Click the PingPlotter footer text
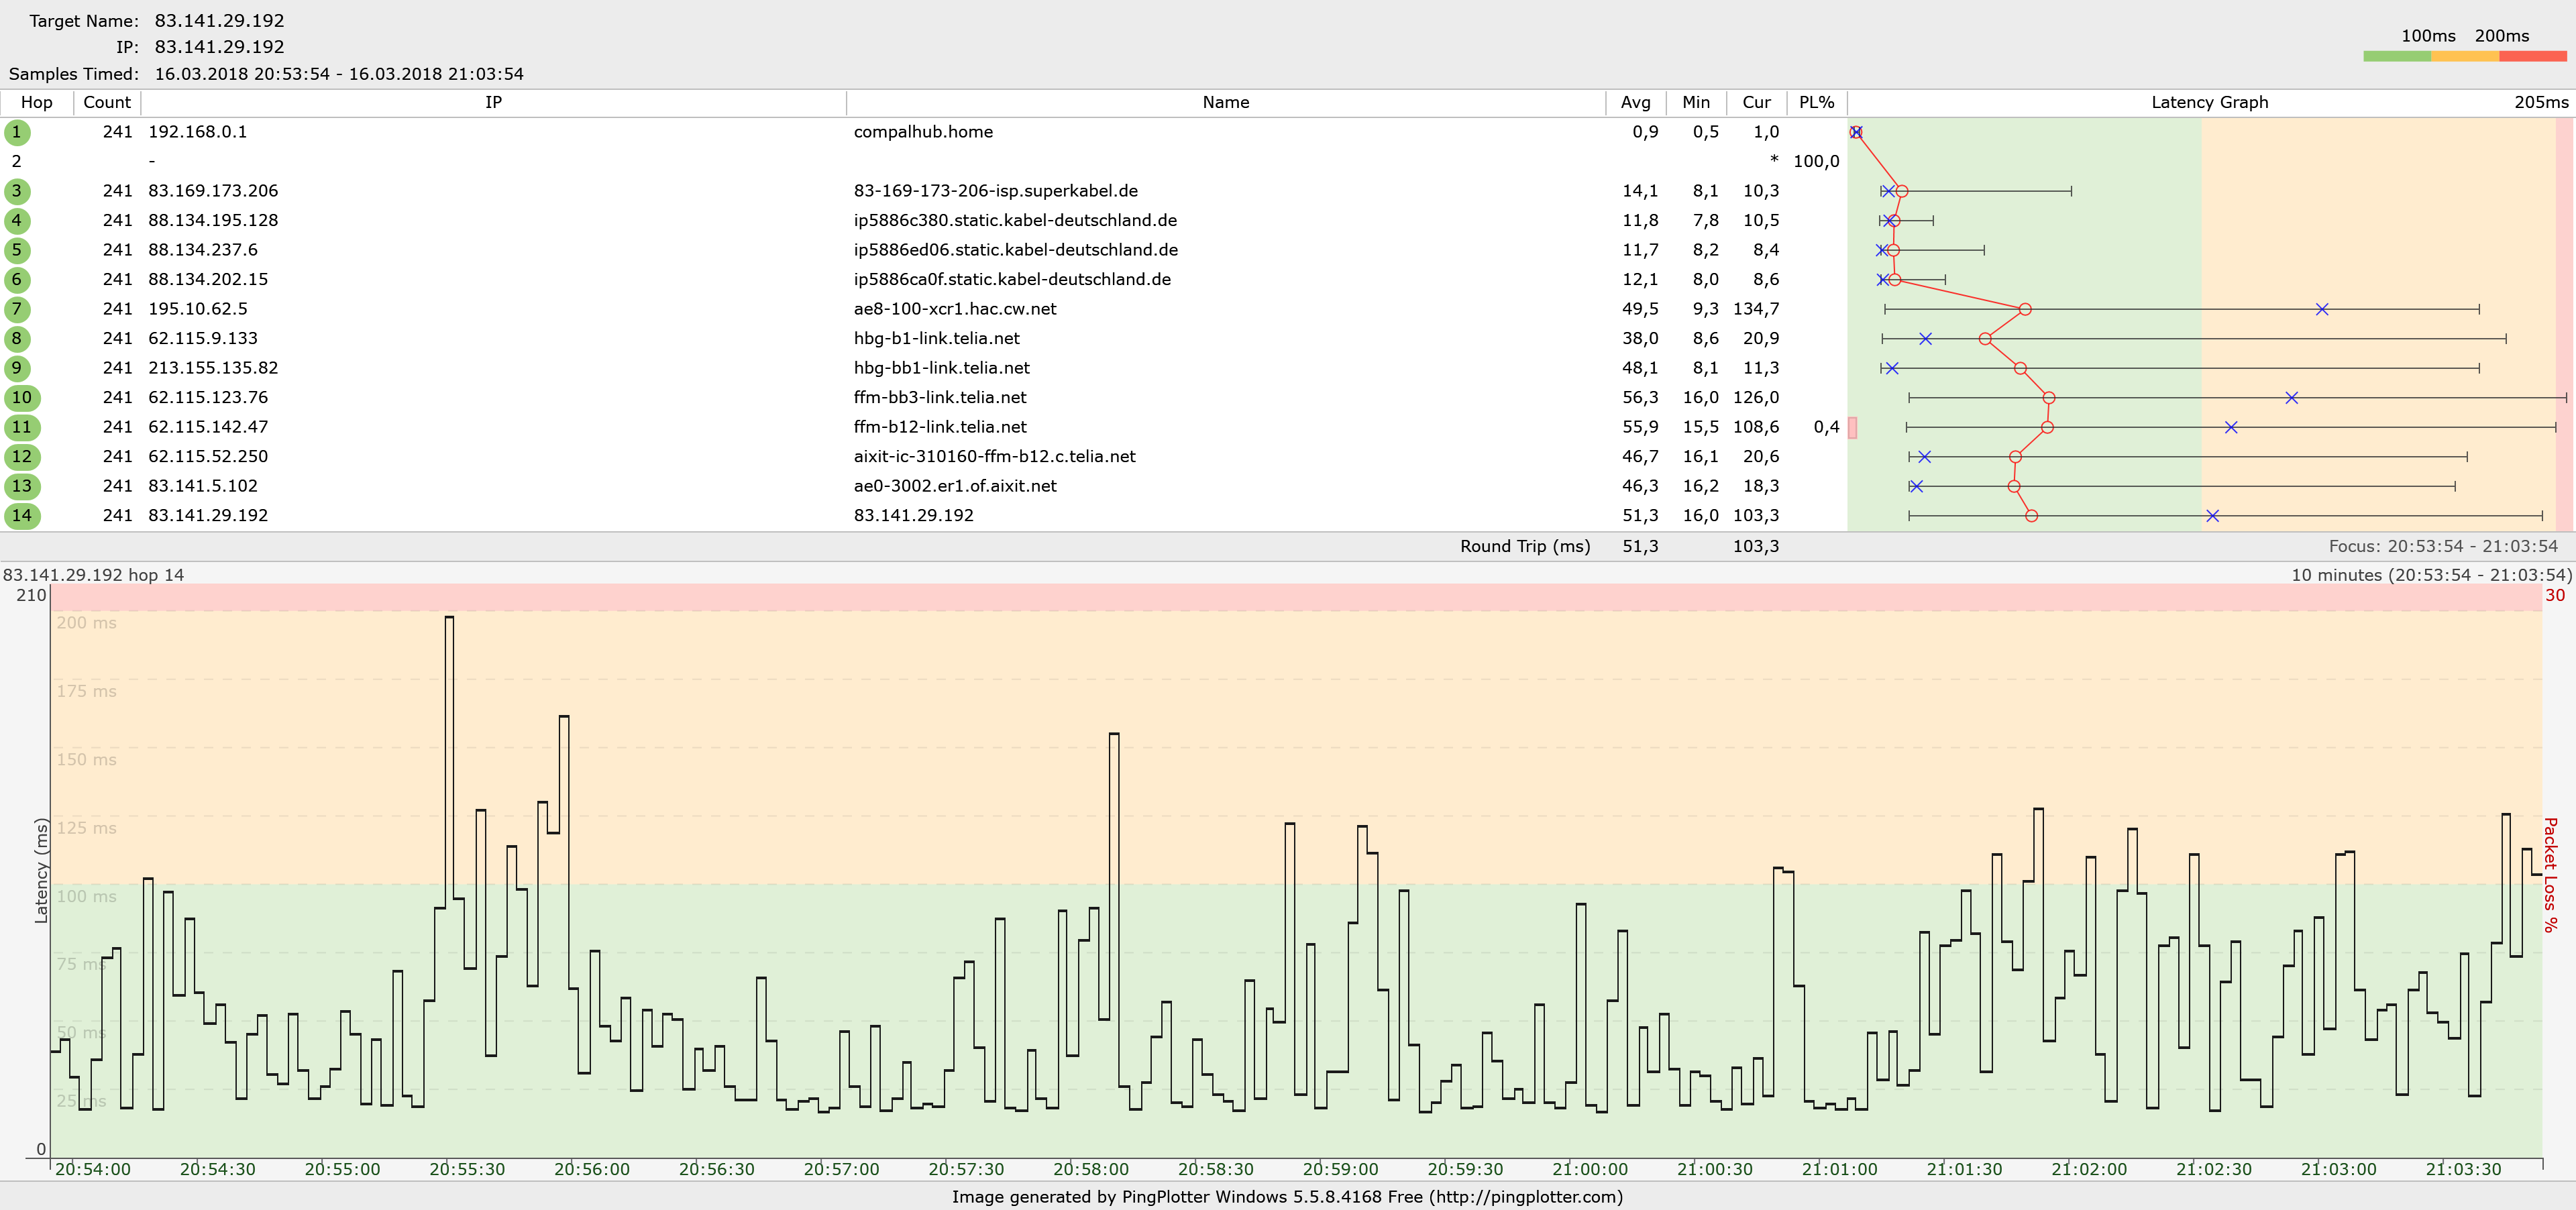 (x=1287, y=1196)
